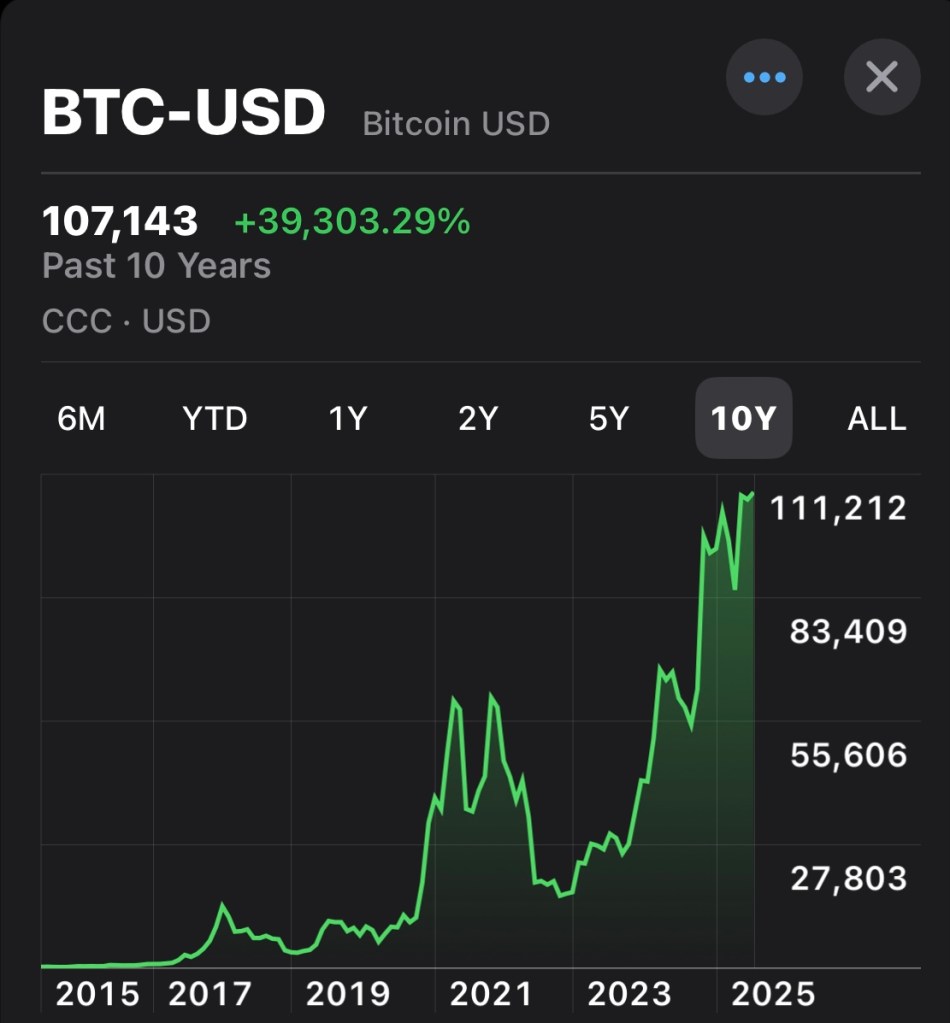Switch chart range to 6M

point(81,418)
